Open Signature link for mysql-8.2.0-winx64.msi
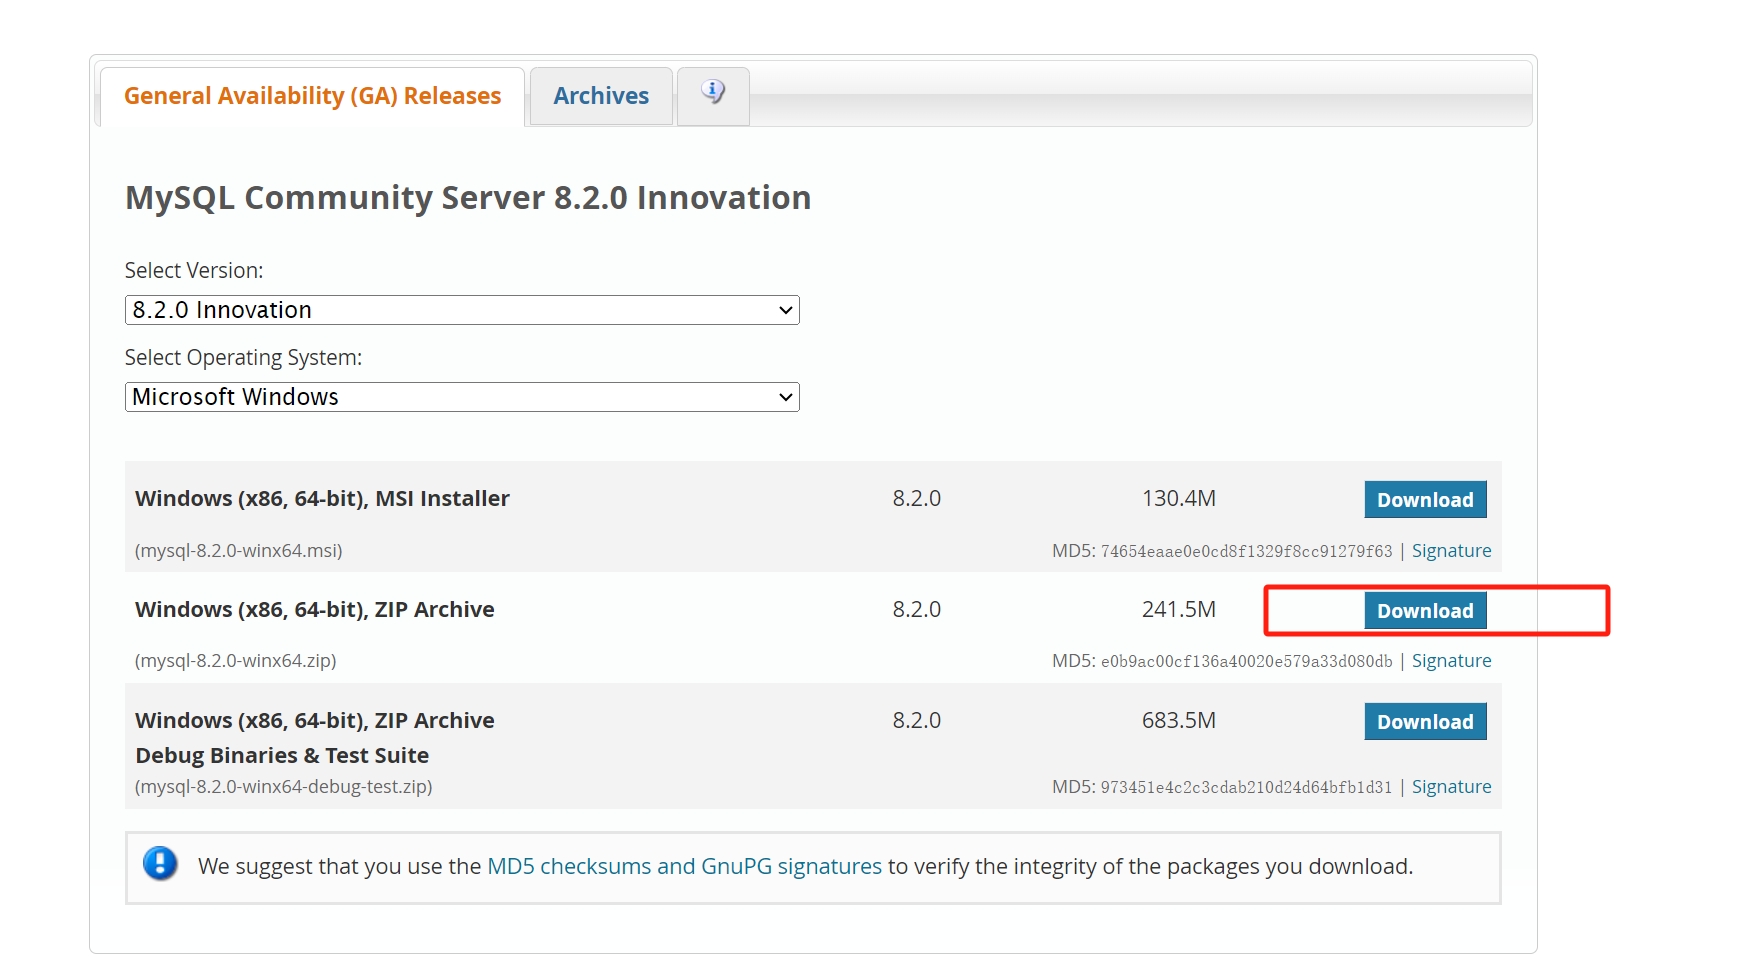 [1450, 551]
